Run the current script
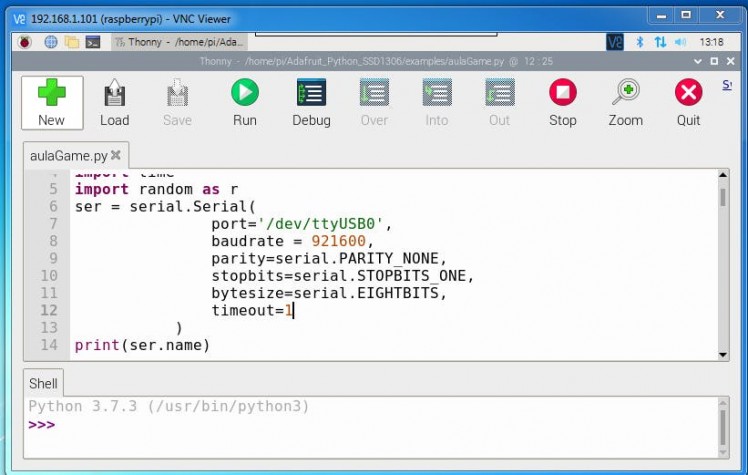Viewport: 748px width, 475px height. pos(245,103)
